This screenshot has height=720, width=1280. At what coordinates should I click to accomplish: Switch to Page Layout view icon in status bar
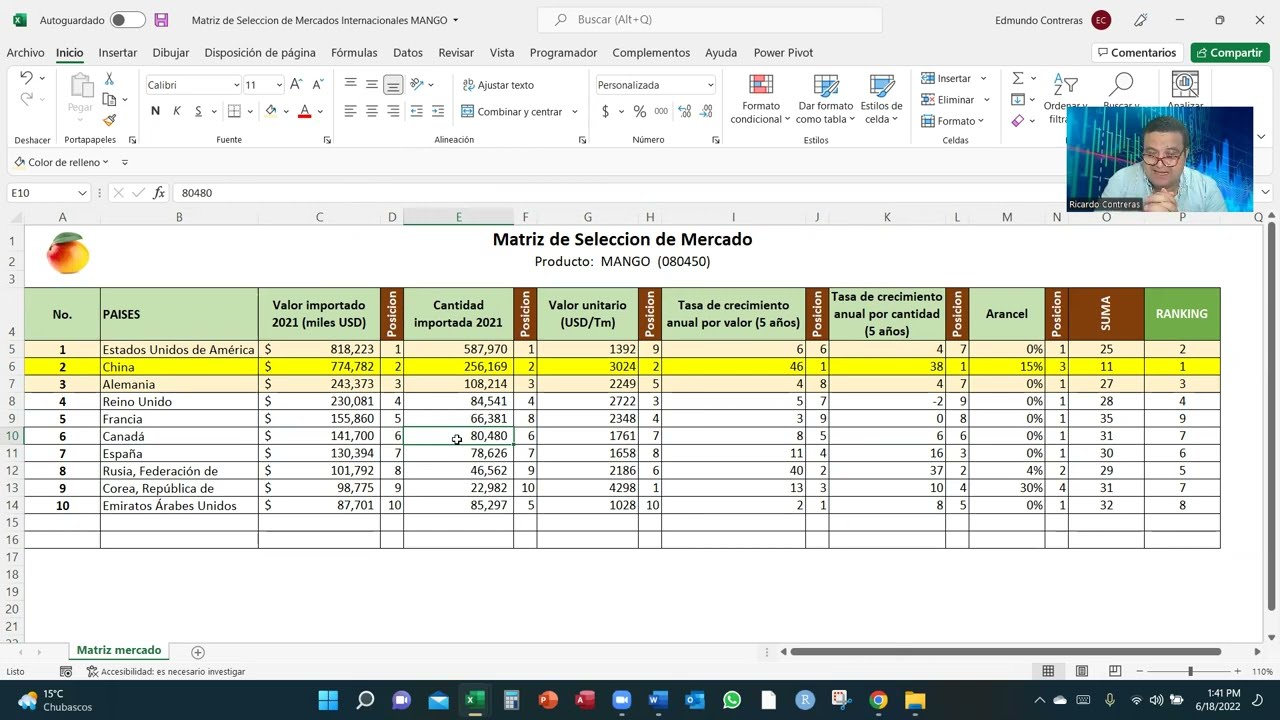click(1081, 671)
